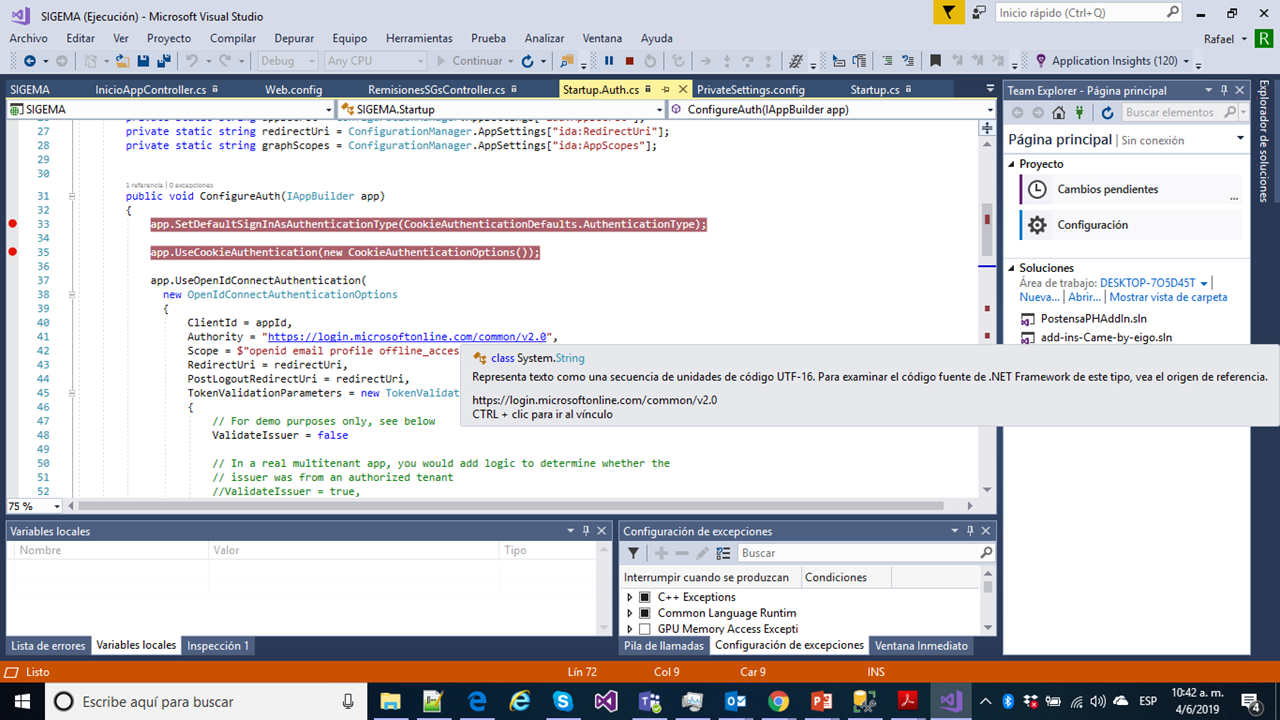Click the Navigate backward arrow icon
The height and width of the screenshot is (720, 1280).
click(x=30, y=61)
